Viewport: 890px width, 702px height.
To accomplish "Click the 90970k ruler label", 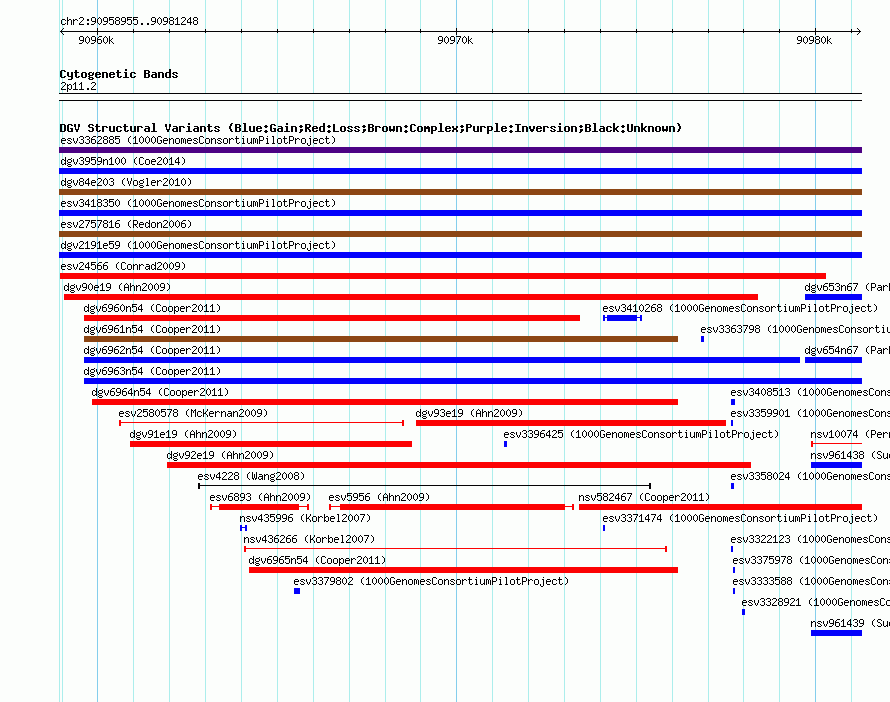I will coord(455,40).
